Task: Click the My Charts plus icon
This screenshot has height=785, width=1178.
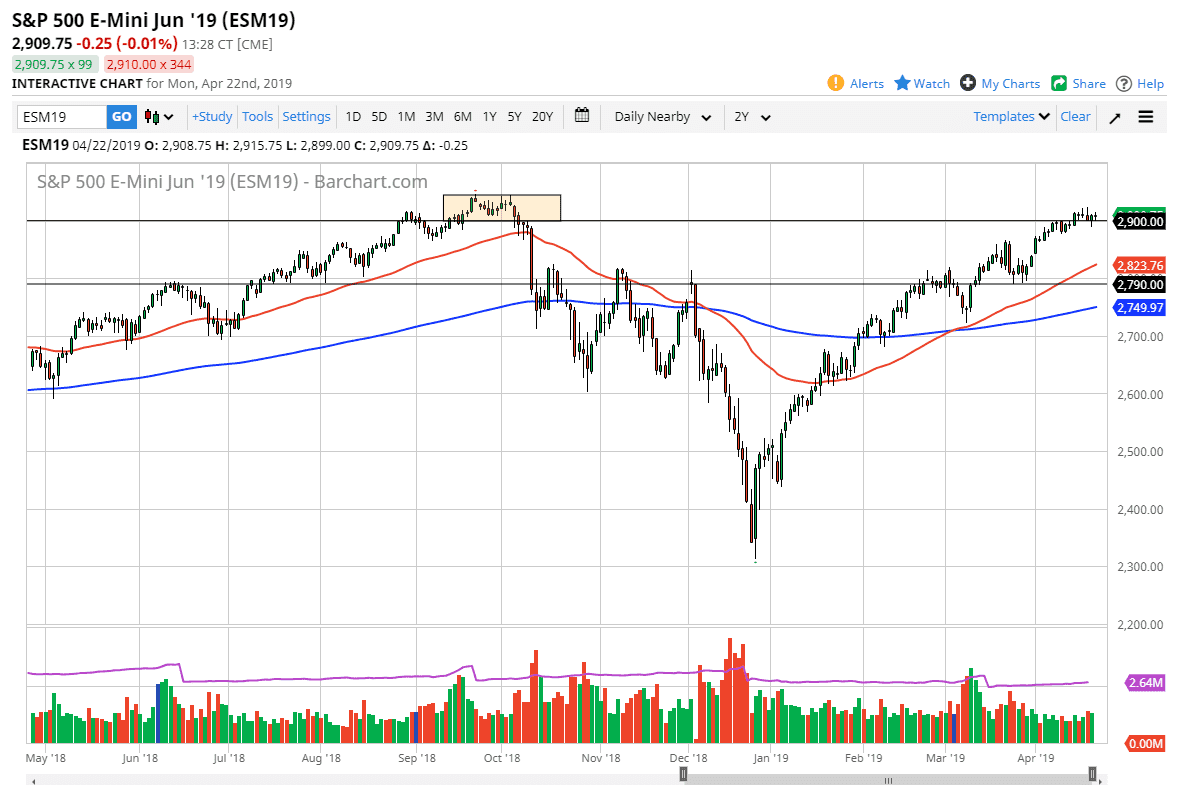Action: (966, 83)
